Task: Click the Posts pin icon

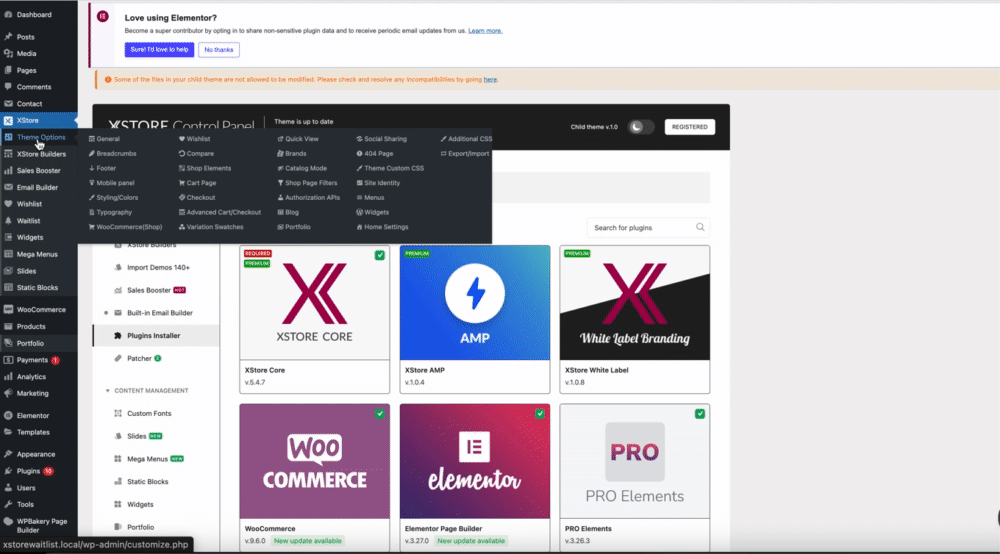Action: pyautogui.click(x=8, y=37)
